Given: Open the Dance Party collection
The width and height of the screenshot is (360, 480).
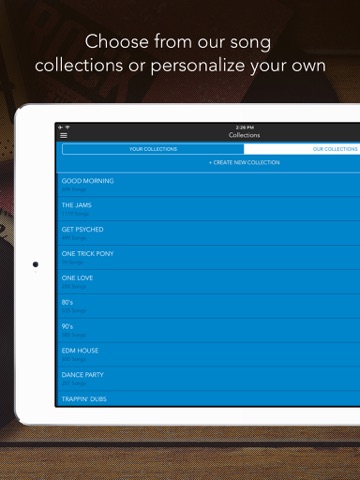Looking at the screenshot, I should pyautogui.click(x=208, y=379).
